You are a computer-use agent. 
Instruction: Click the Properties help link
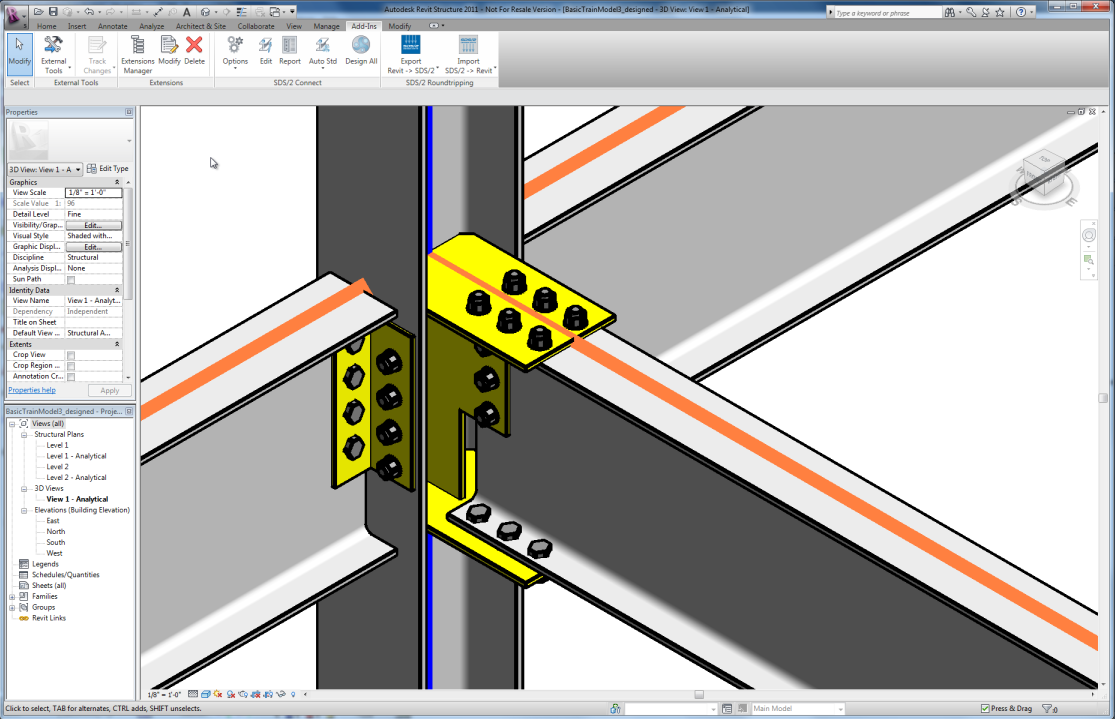[32, 390]
